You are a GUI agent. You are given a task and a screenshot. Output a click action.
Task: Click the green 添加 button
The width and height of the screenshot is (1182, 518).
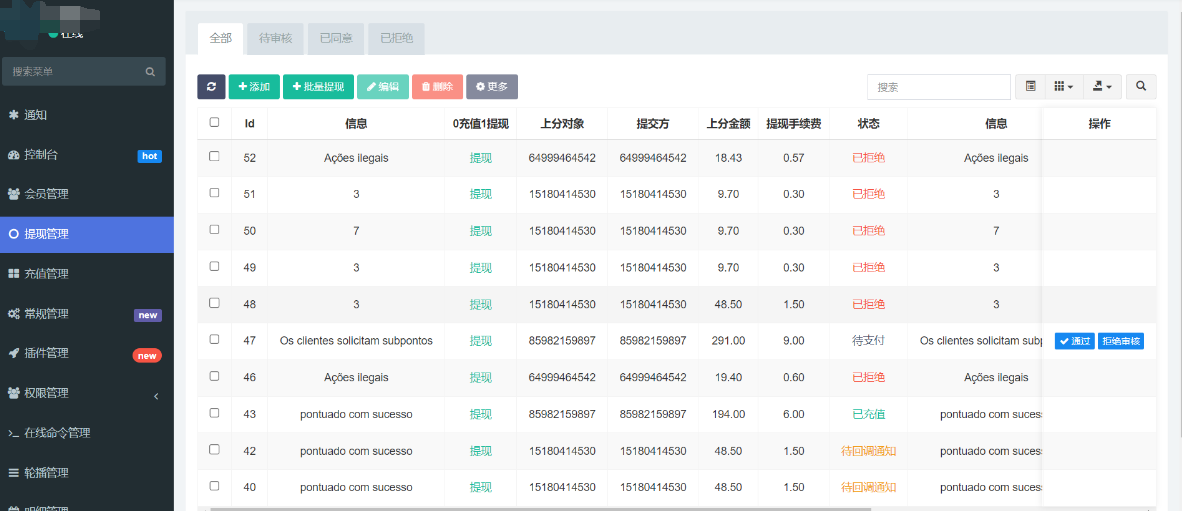(x=254, y=87)
